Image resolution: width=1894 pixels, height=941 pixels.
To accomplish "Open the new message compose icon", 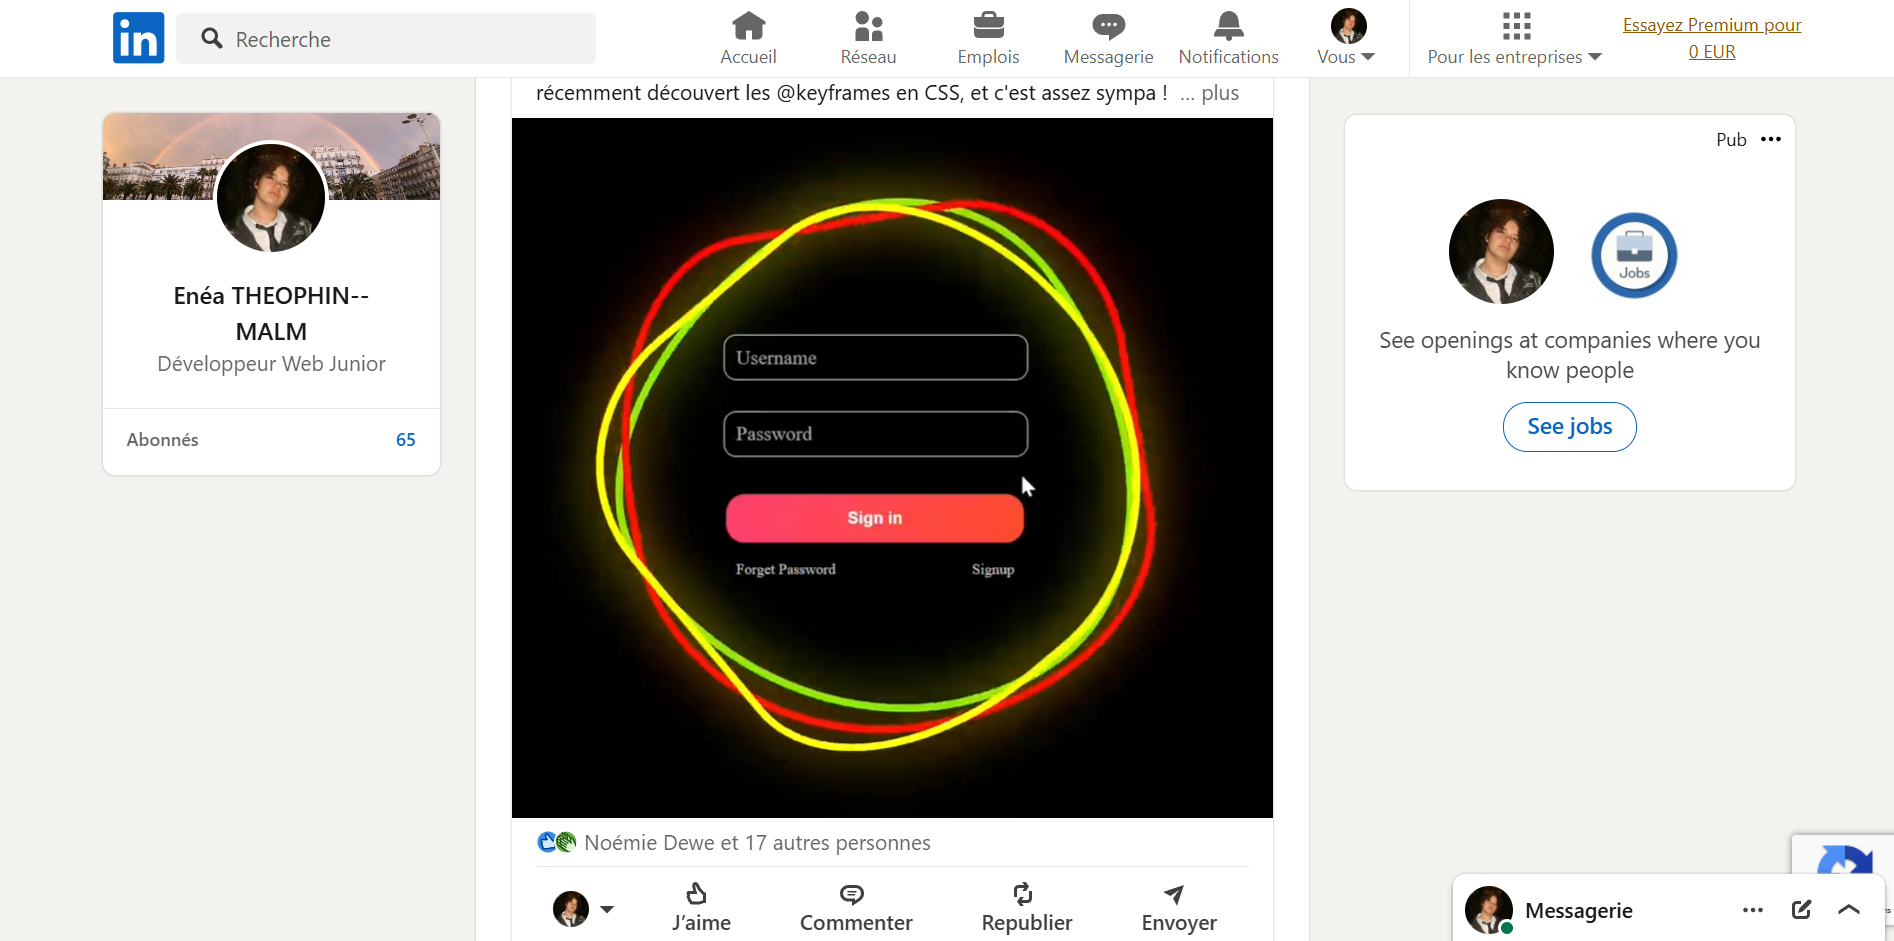I will (x=1801, y=910).
